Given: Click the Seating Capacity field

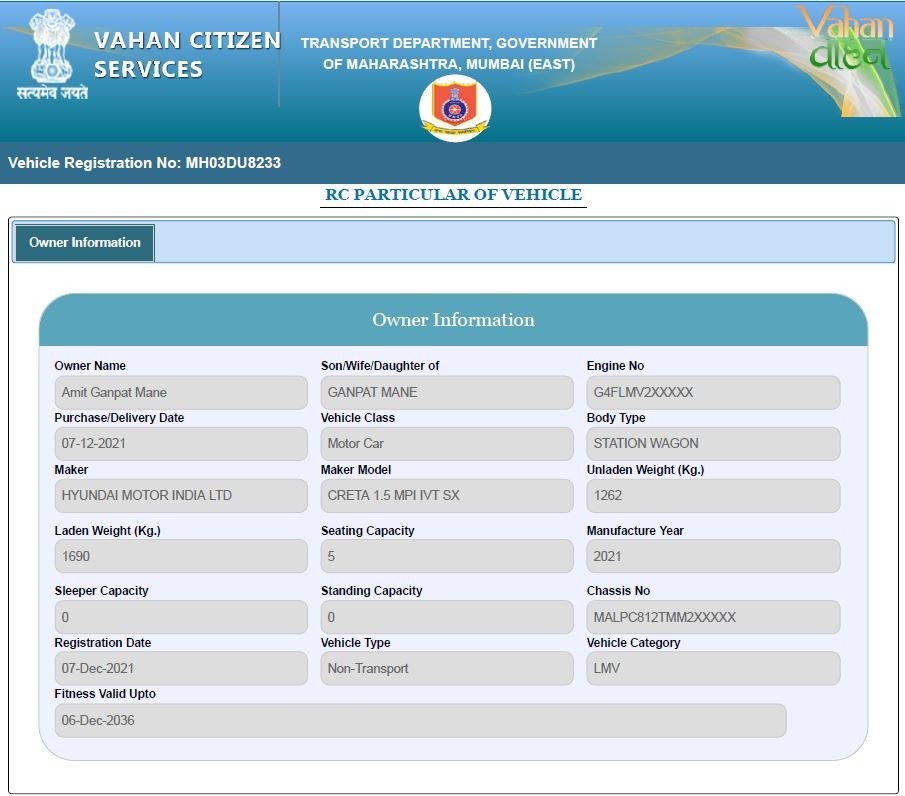Looking at the screenshot, I should [x=447, y=556].
